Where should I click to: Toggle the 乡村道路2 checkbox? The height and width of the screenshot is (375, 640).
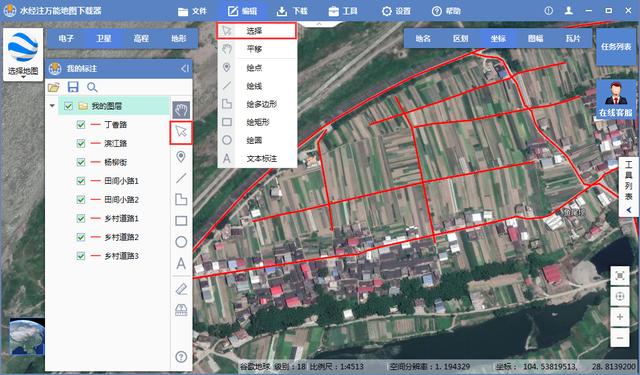[x=81, y=237]
